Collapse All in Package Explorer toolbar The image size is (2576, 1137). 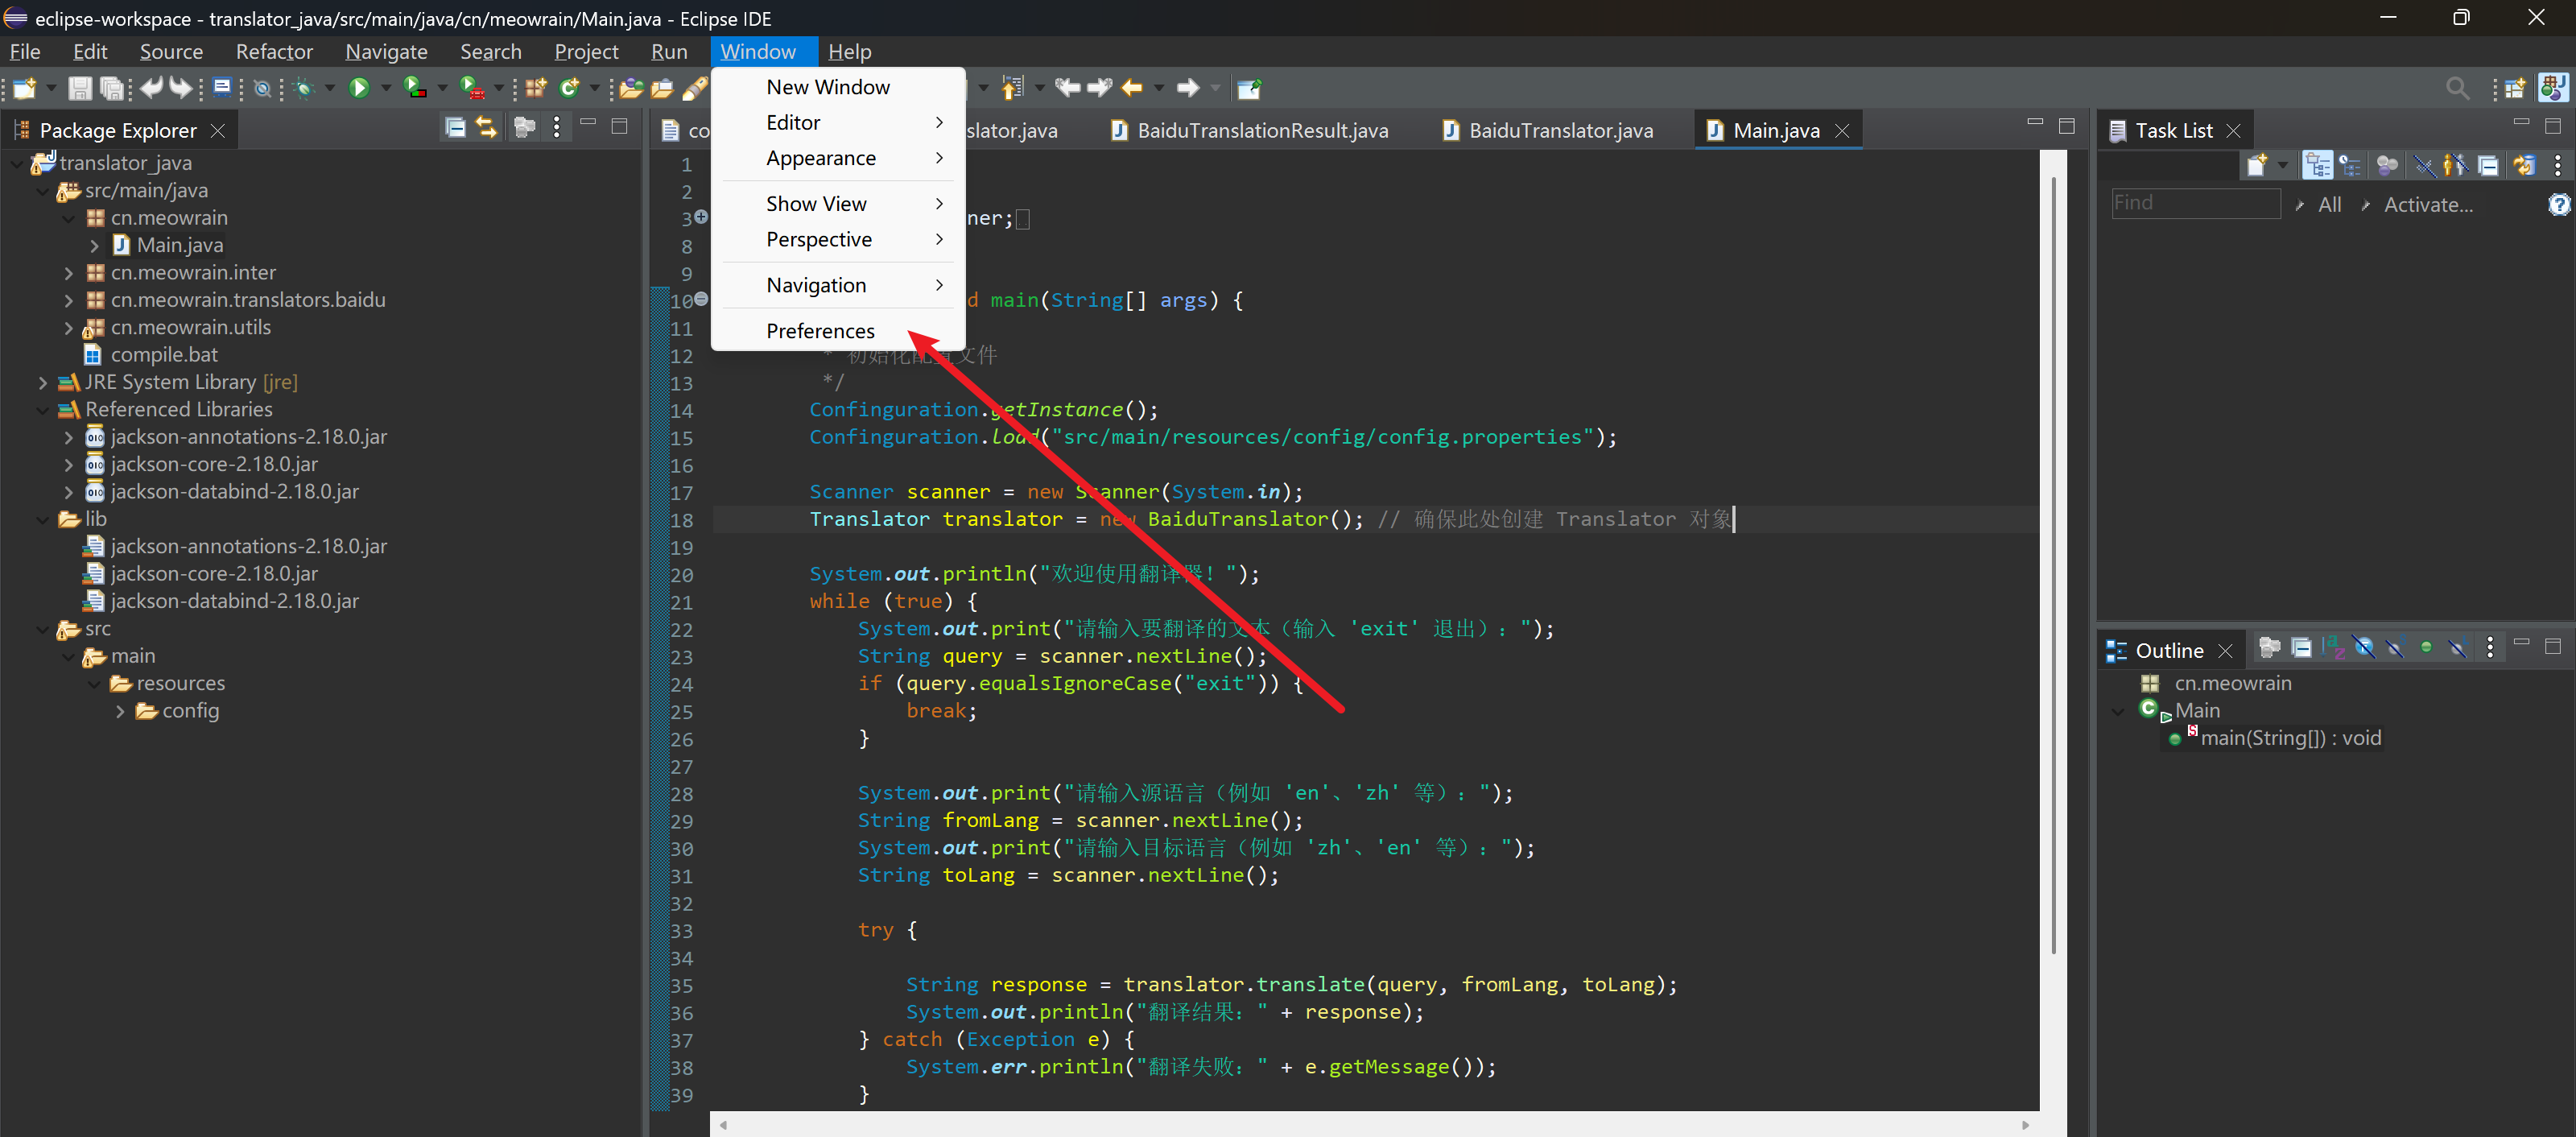[455, 128]
